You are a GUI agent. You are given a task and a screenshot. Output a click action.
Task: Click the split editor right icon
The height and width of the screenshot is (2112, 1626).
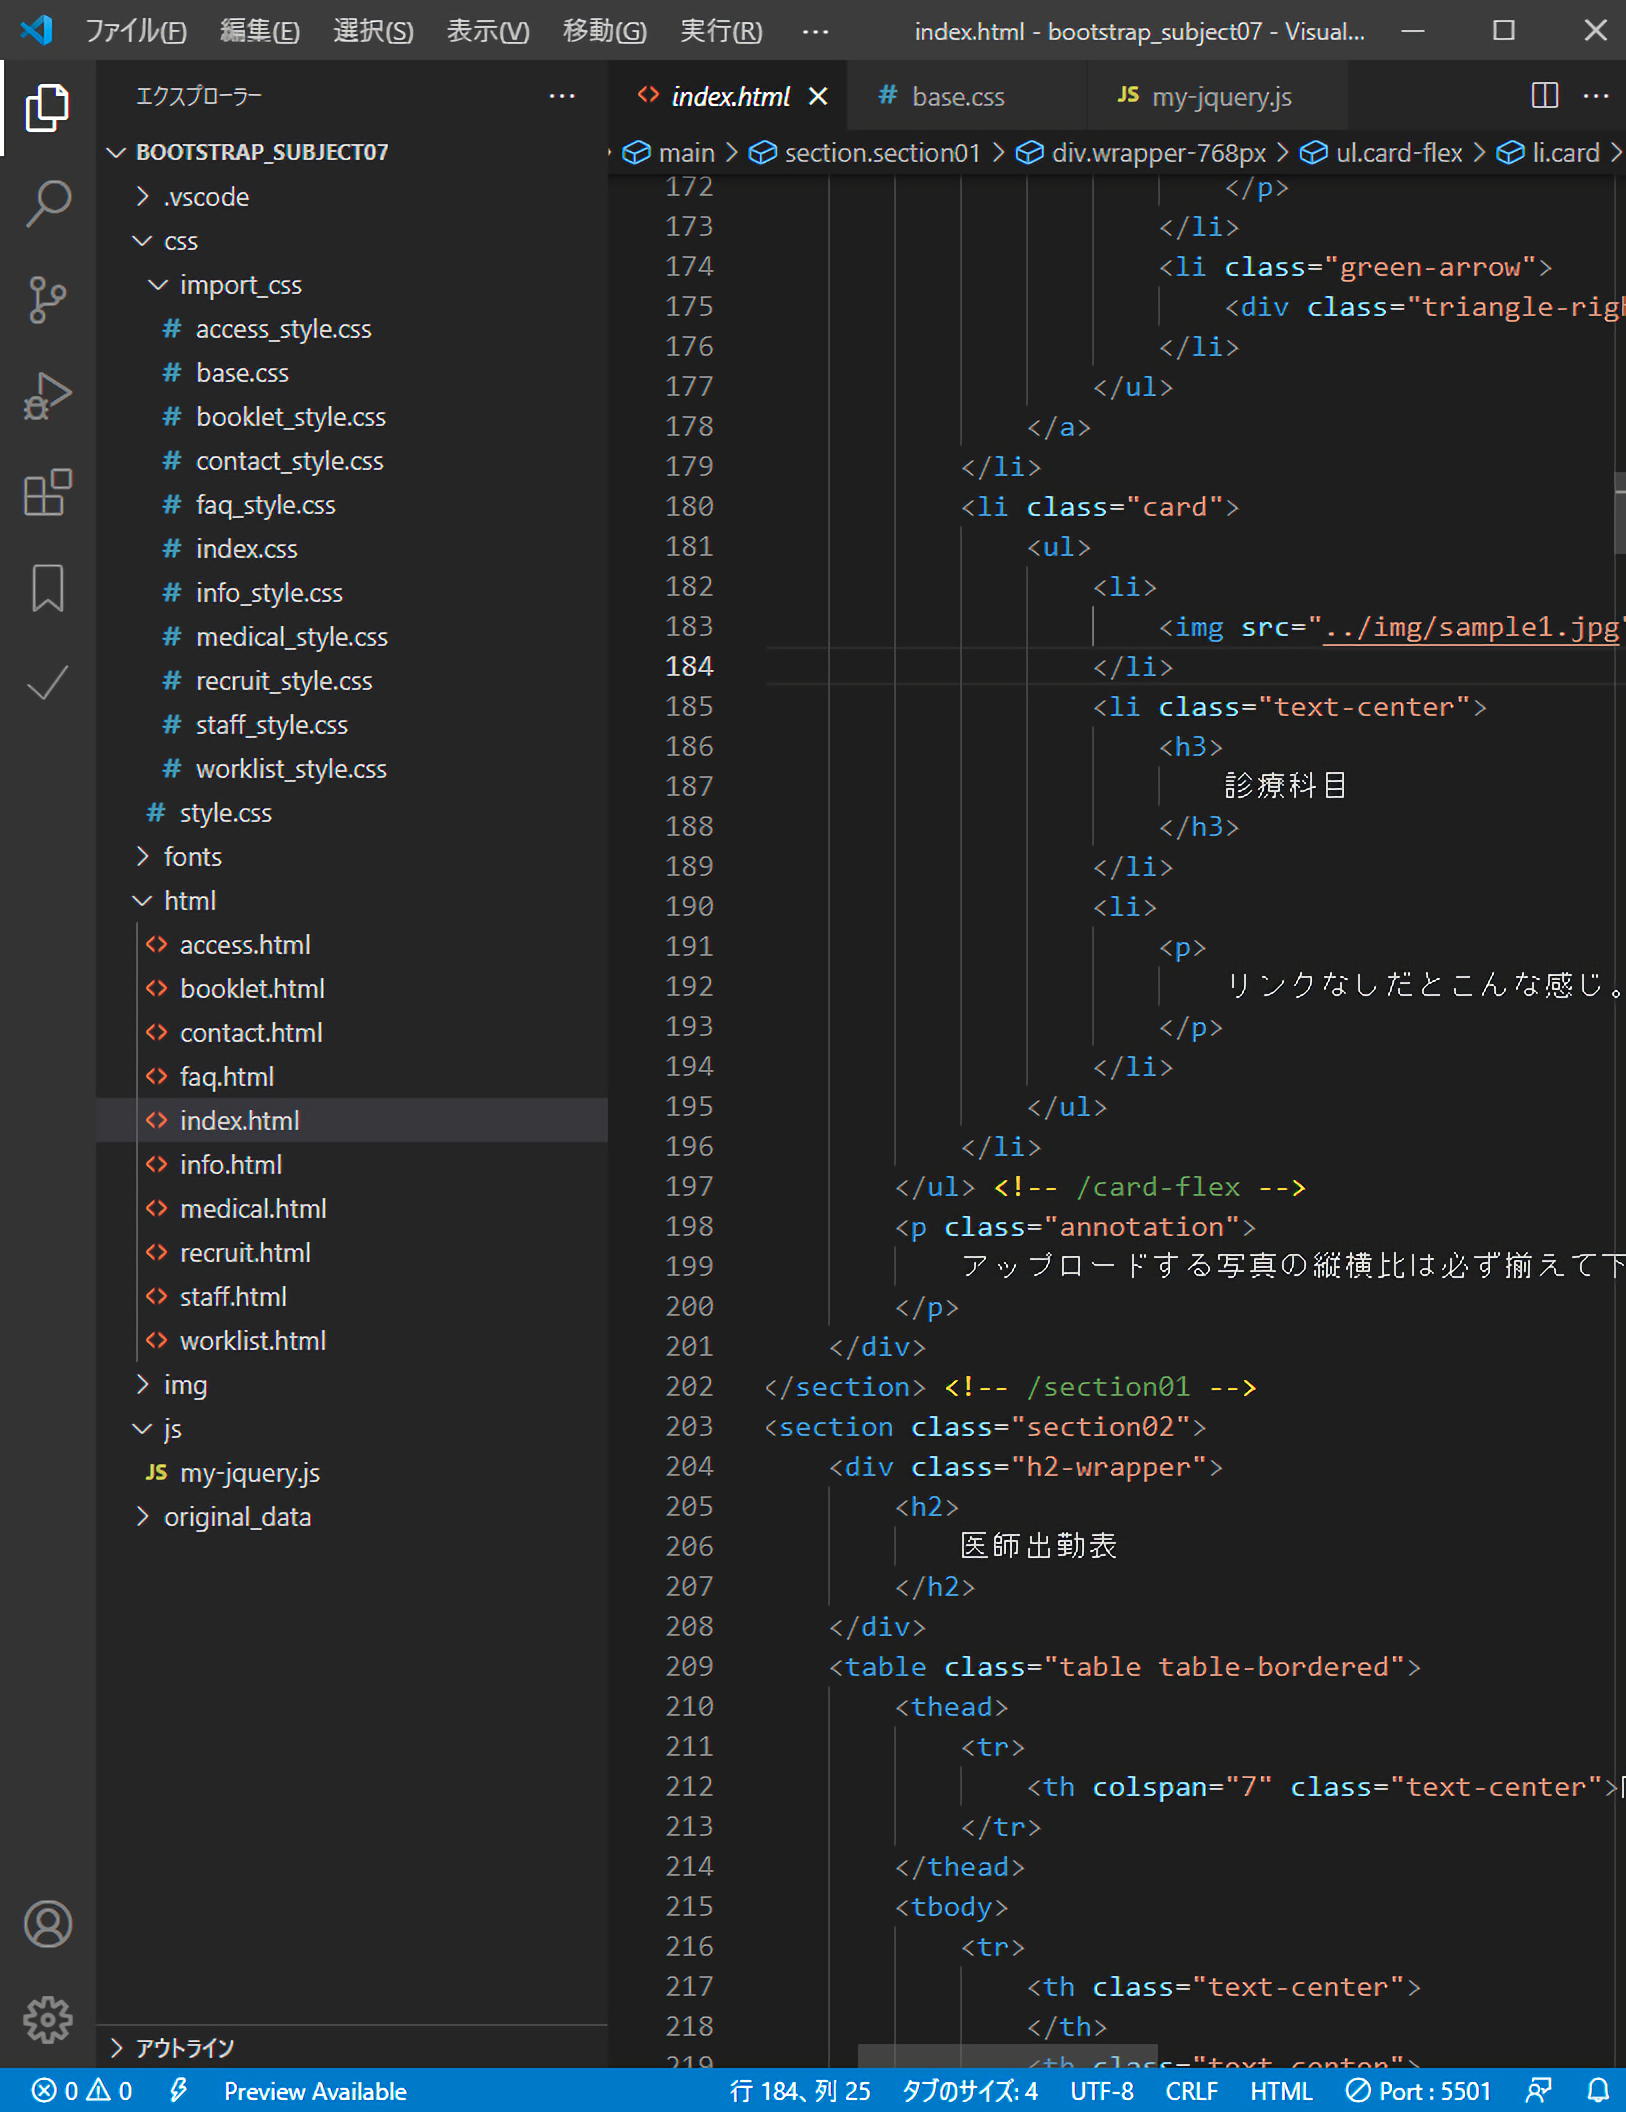[1544, 96]
